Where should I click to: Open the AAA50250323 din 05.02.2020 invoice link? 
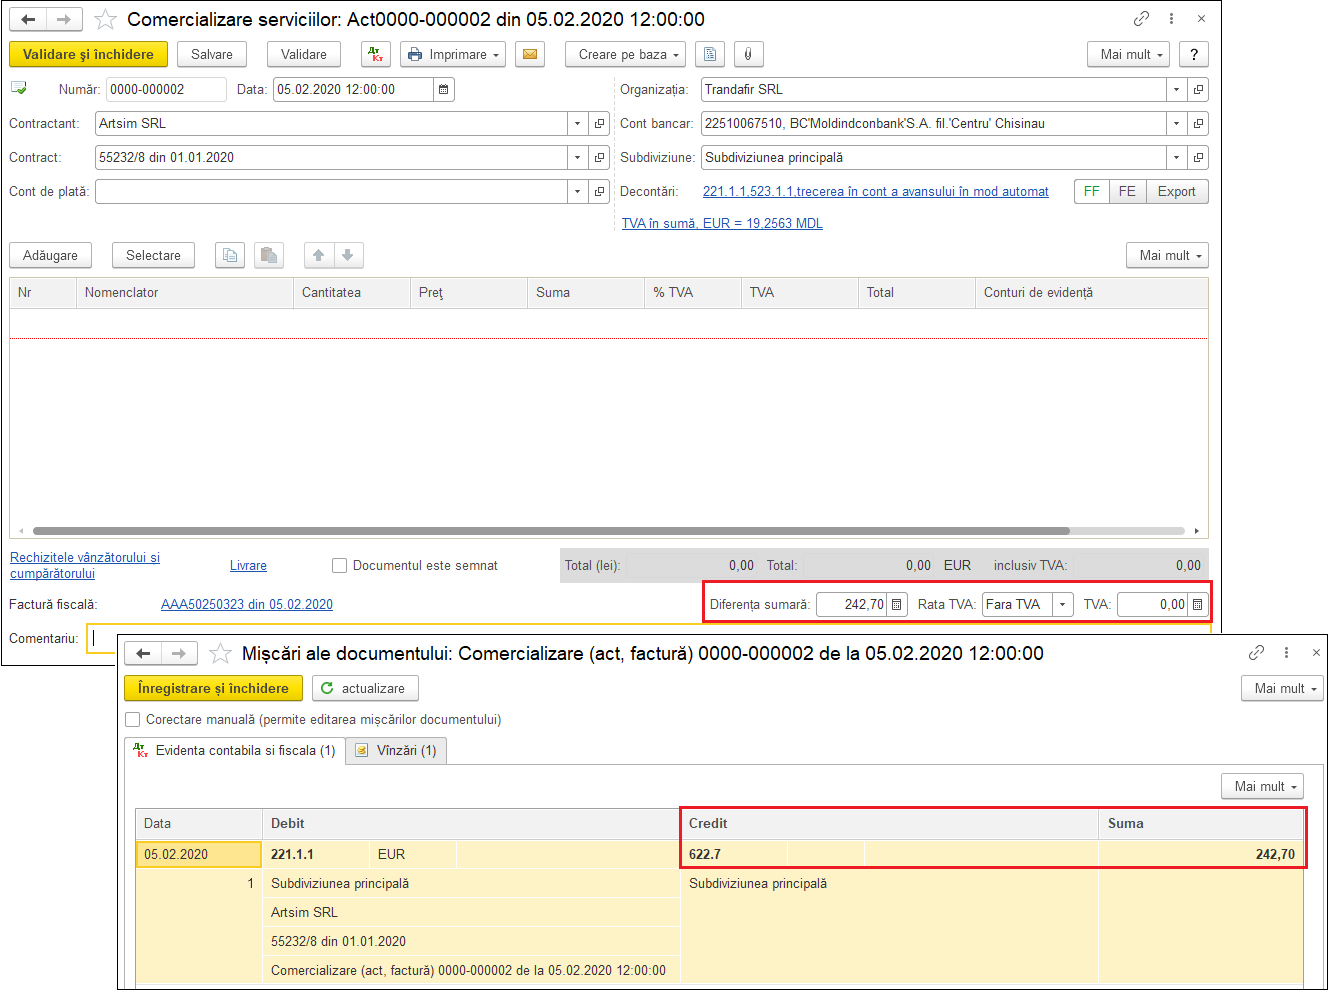(247, 605)
